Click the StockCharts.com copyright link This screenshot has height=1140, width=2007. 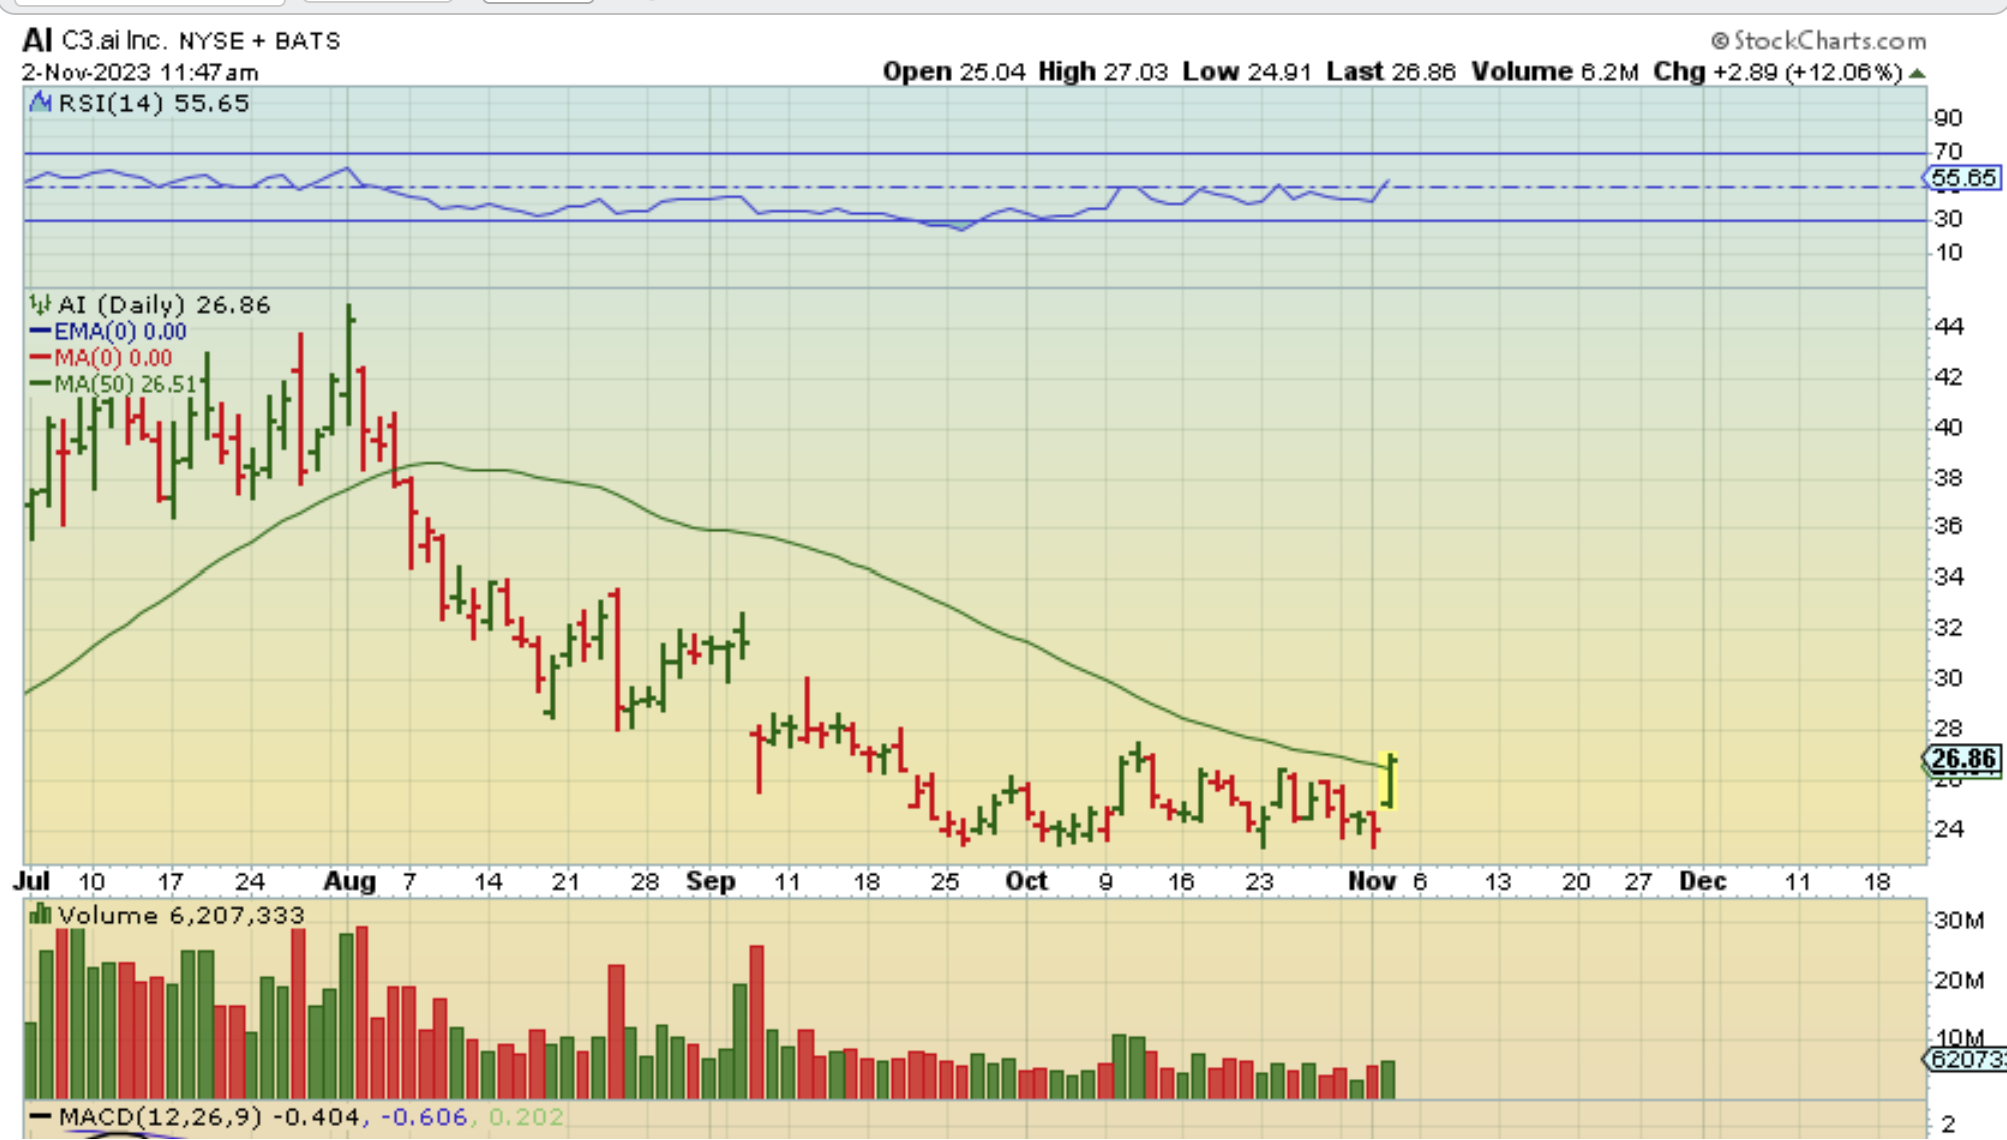[1819, 41]
